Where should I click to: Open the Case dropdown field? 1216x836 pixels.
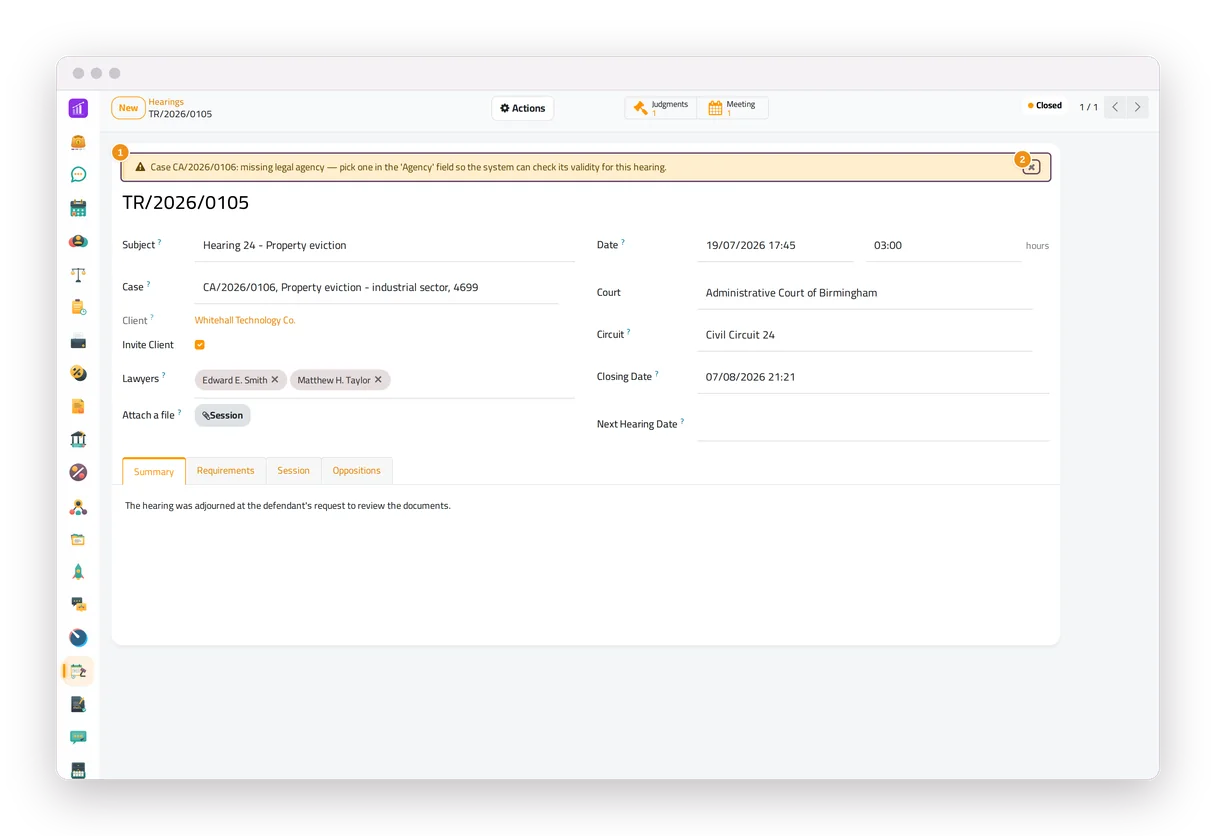tap(376, 287)
